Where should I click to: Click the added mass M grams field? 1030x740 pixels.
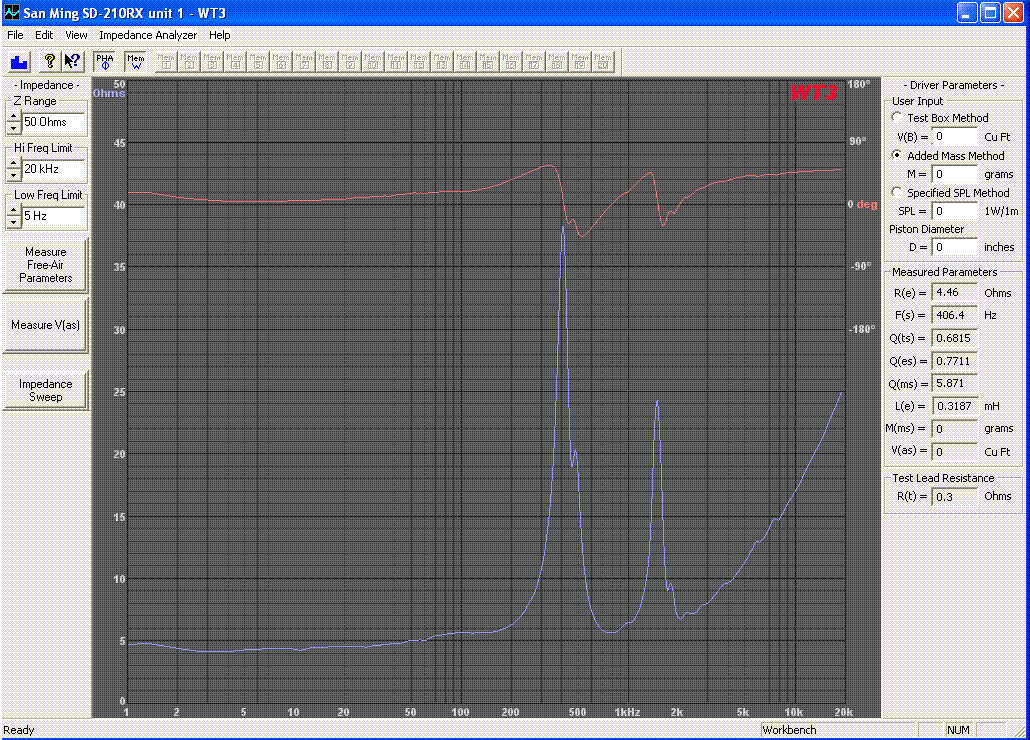(954, 174)
